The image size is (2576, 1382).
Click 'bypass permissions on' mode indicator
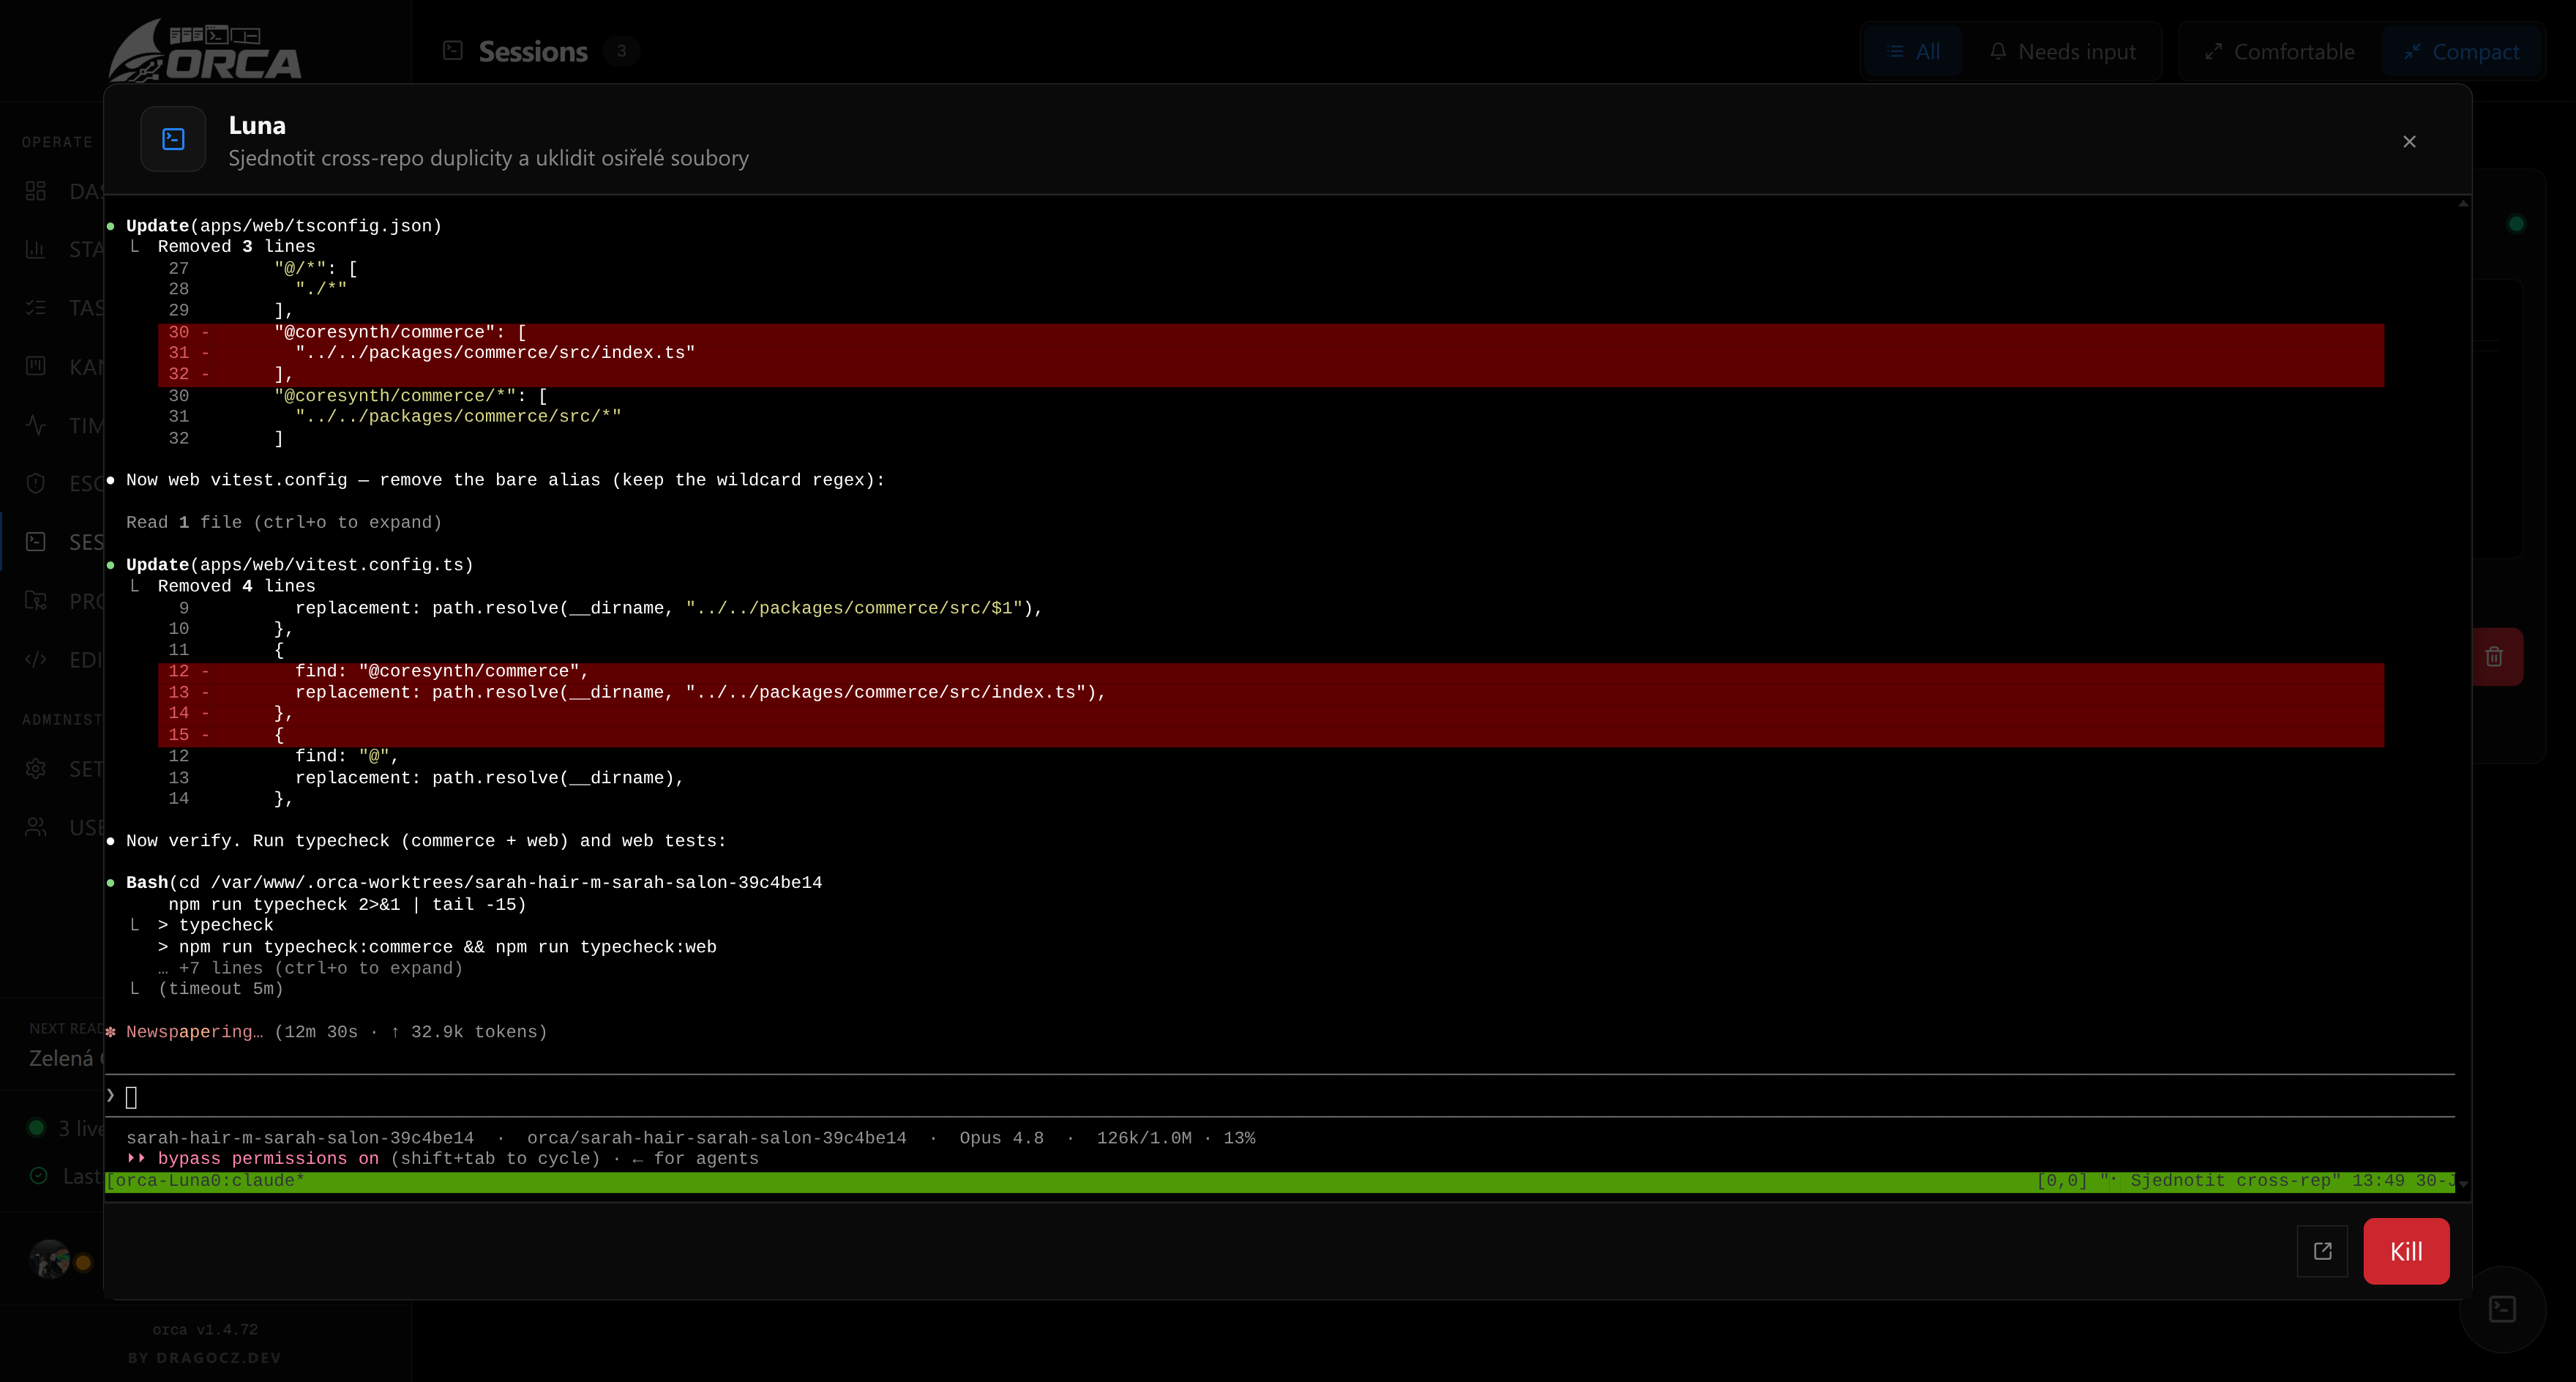point(268,1158)
